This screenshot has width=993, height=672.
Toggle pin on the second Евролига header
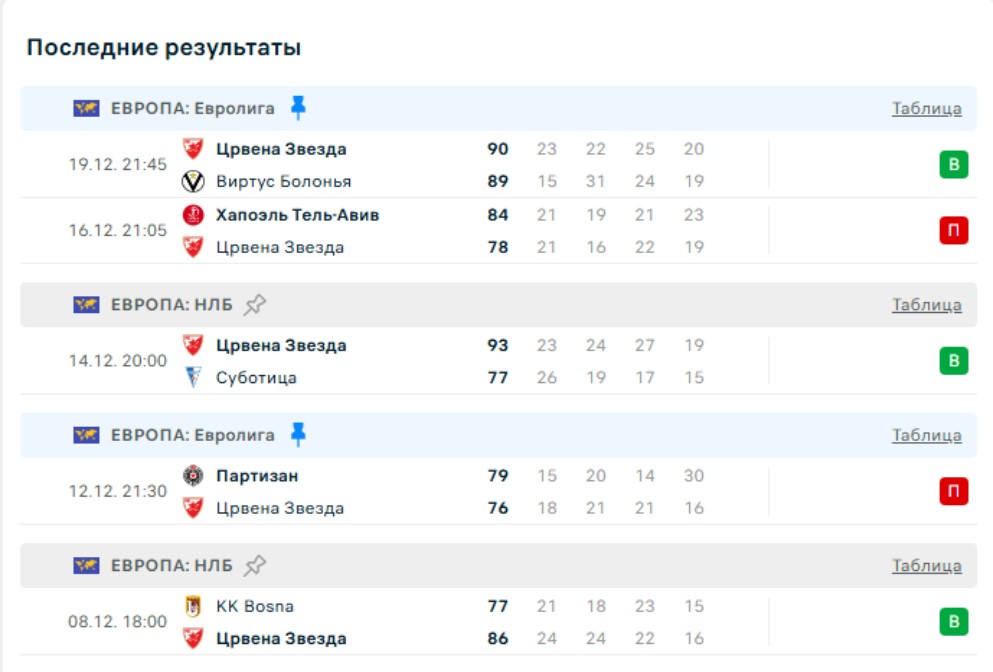(x=297, y=435)
